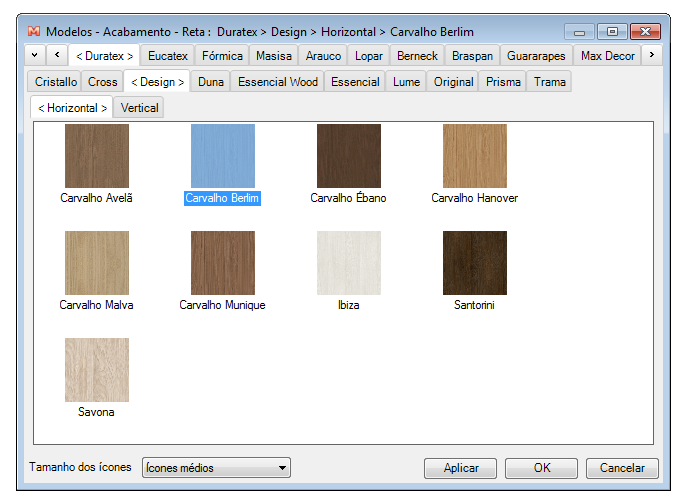Select the Horizontal orientation tab
This screenshot has height=497, width=697.
pos(72,108)
